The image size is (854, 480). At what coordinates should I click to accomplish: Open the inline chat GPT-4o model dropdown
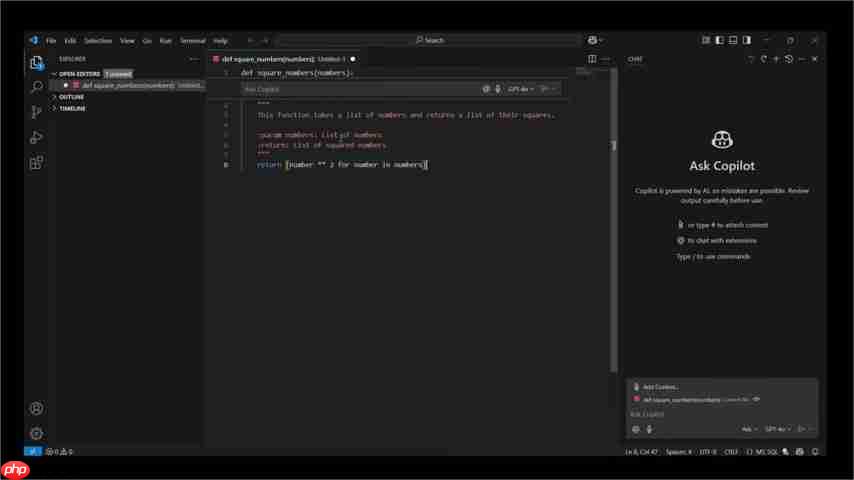(x=520, y=89)
